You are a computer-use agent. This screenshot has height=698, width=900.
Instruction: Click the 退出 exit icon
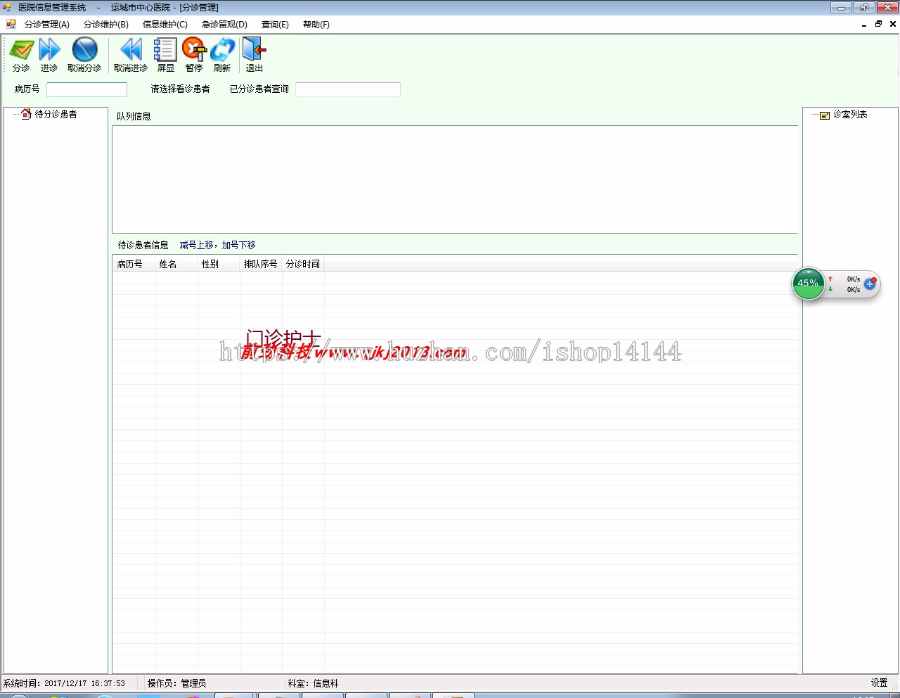click(x=251, y=53)
